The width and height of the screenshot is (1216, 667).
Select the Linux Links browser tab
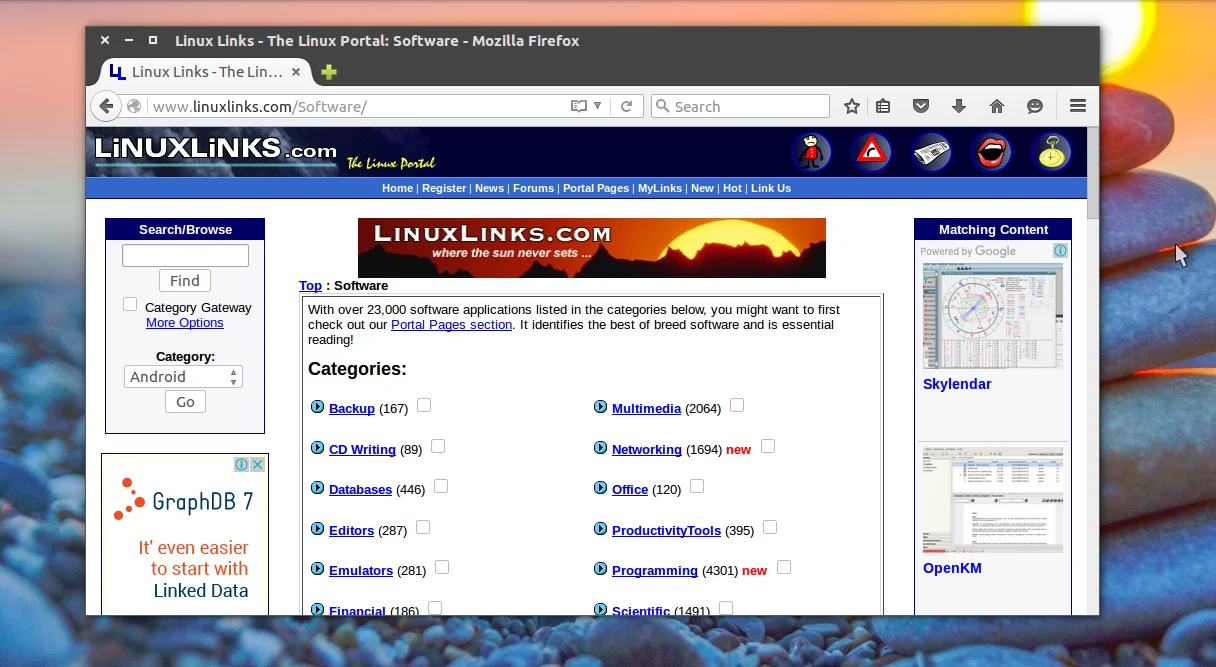[207, 72]
